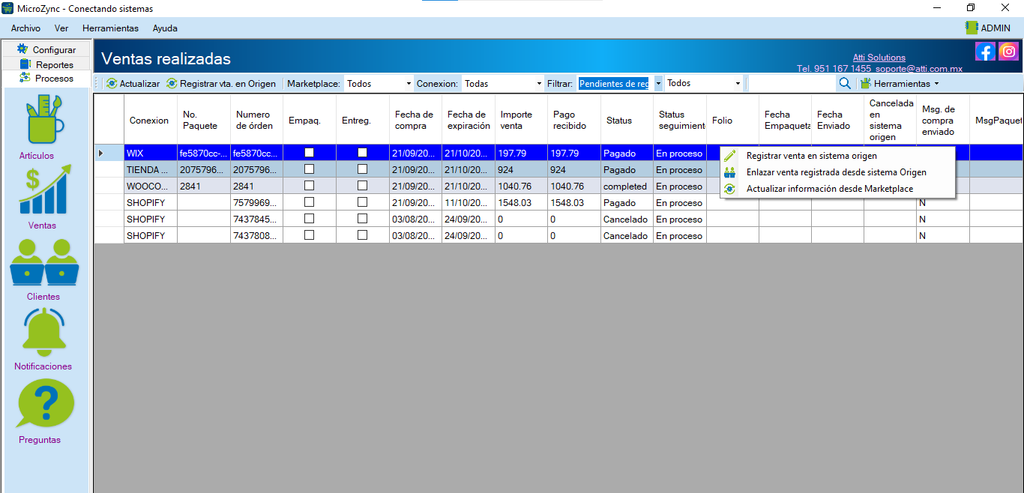
Task: Choose Enlazar venta registrada desde sistema Origen
Action: click(x=838, y=172)
